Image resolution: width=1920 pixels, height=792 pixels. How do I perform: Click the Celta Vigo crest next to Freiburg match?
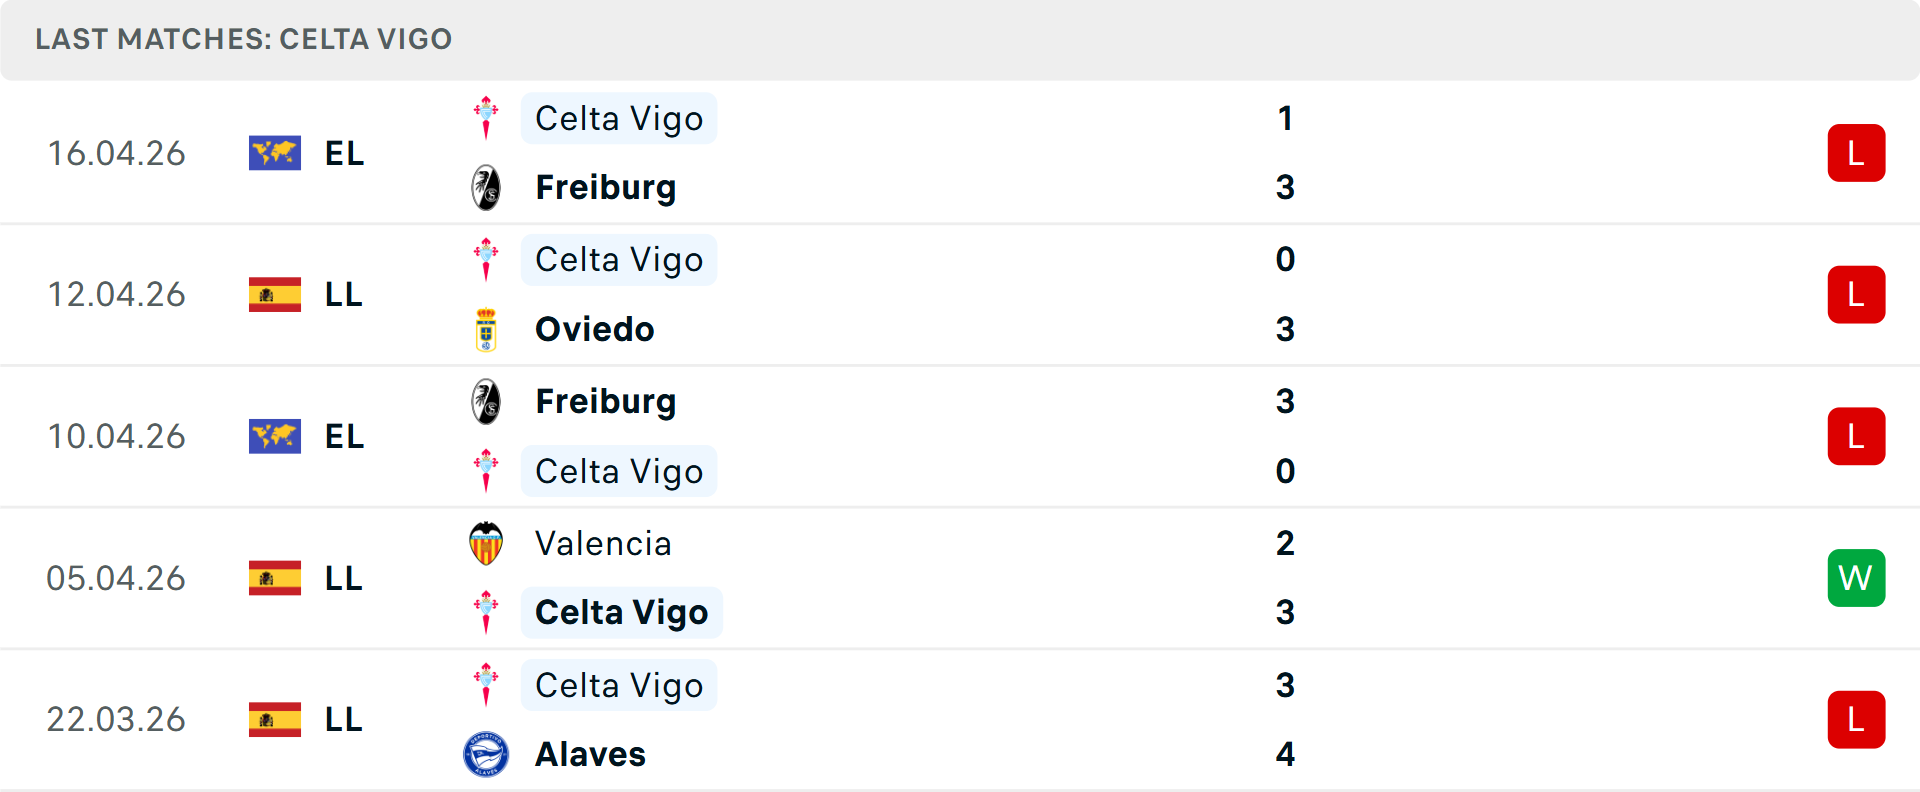(486, 117)
